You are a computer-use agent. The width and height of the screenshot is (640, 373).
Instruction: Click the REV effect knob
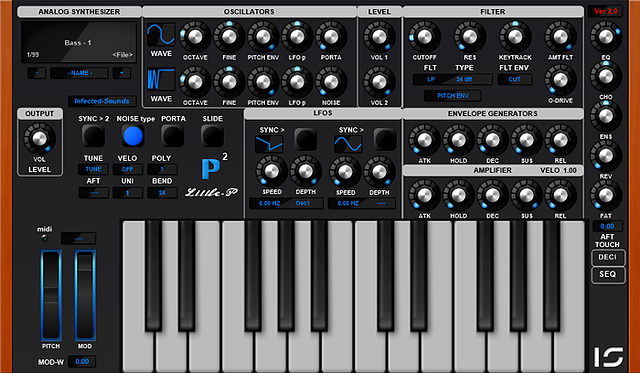pos(606,156)
